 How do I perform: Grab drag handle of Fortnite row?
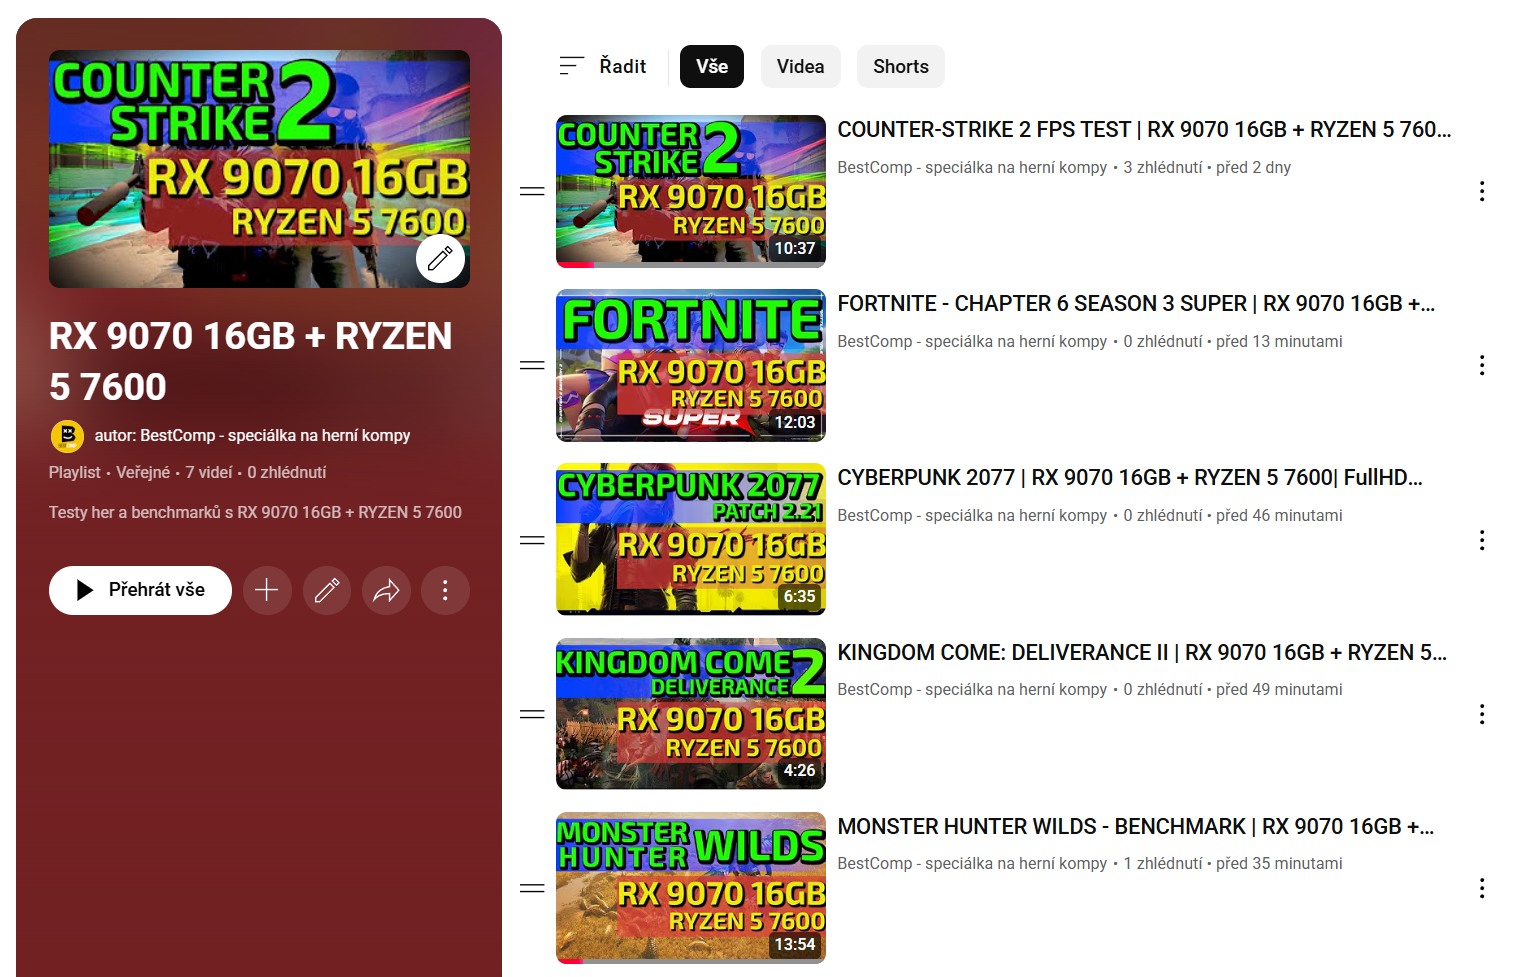click(x=532, y=365)
